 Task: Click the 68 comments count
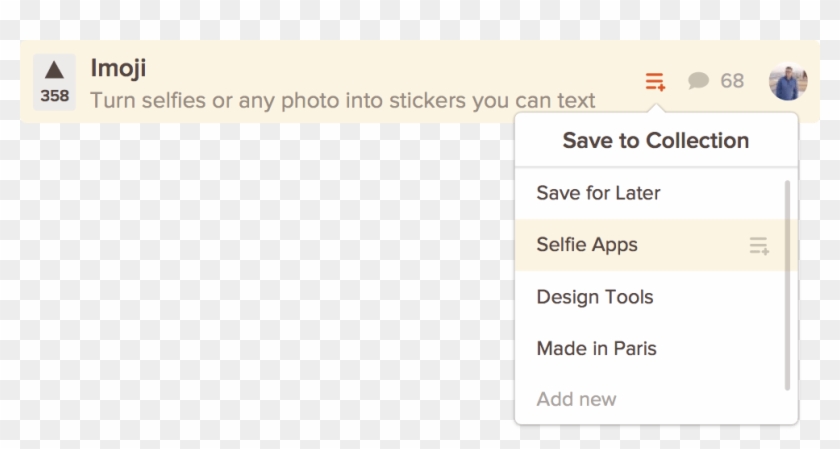pos(732,81)
